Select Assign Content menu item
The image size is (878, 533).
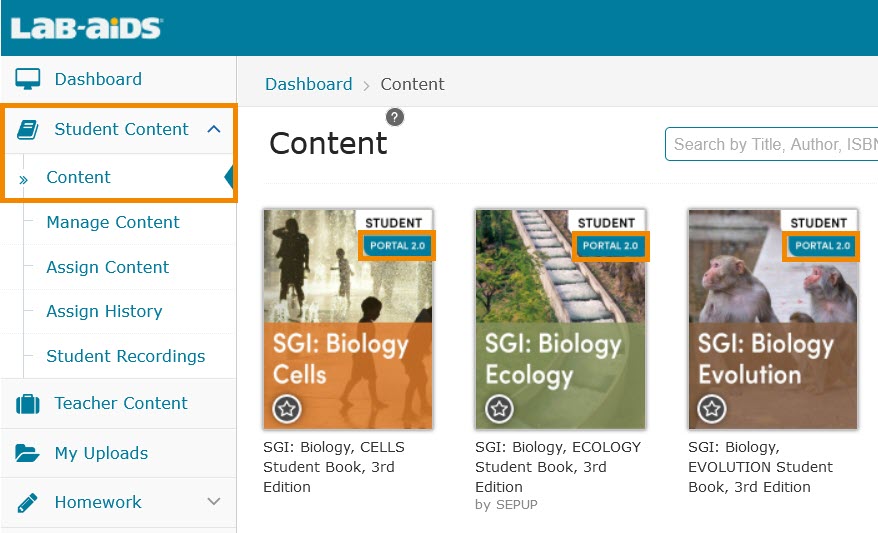click(x=108, y=267)
